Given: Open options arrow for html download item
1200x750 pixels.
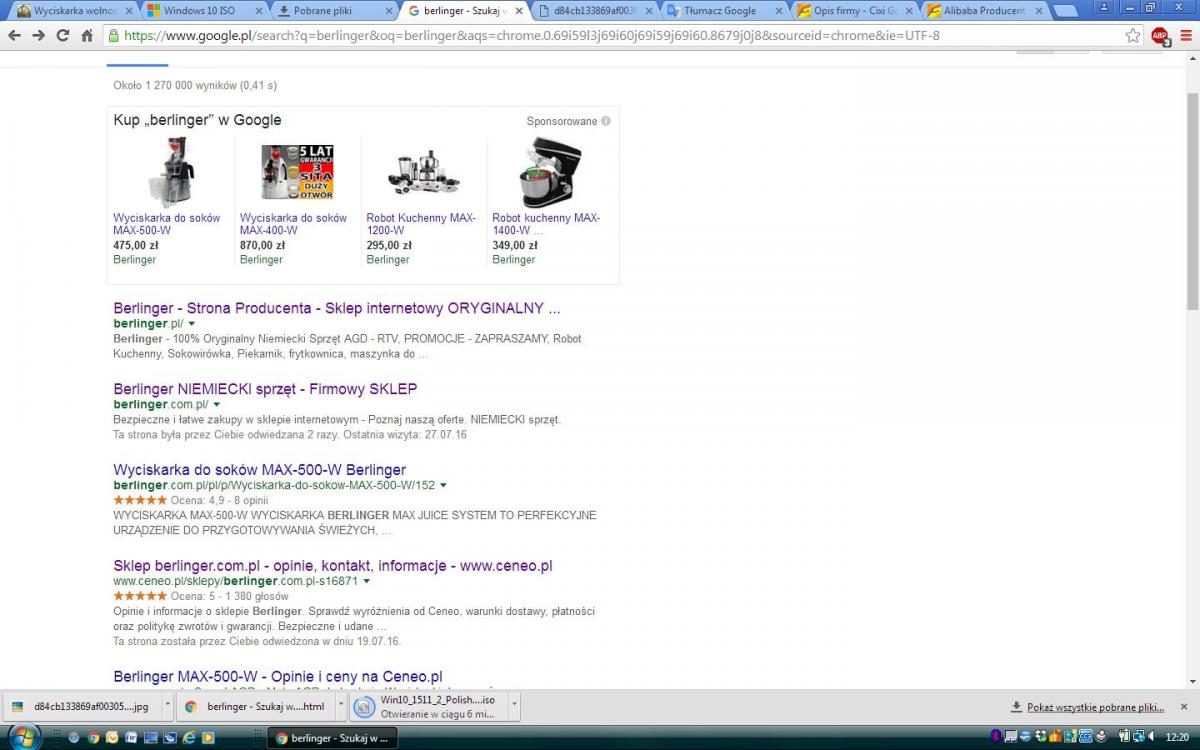Looking at the screenshot, I should (340, 706).
